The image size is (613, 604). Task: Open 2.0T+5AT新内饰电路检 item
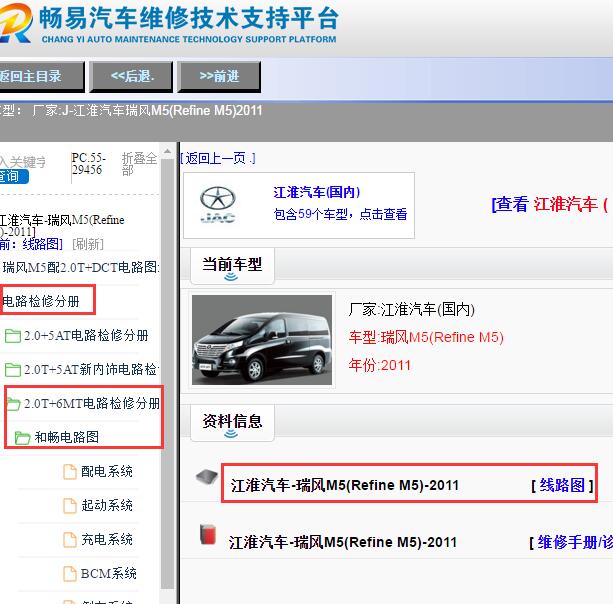tap(91, 369)
